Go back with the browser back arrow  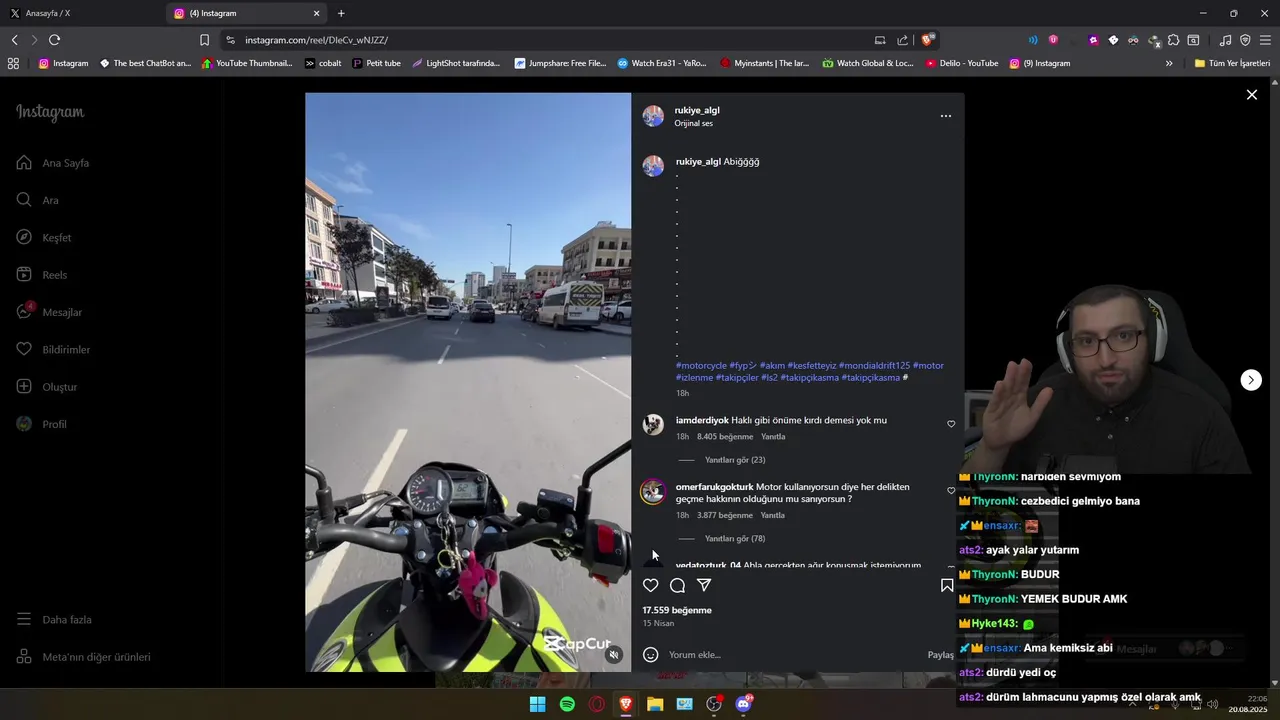[x=14, y=40]
